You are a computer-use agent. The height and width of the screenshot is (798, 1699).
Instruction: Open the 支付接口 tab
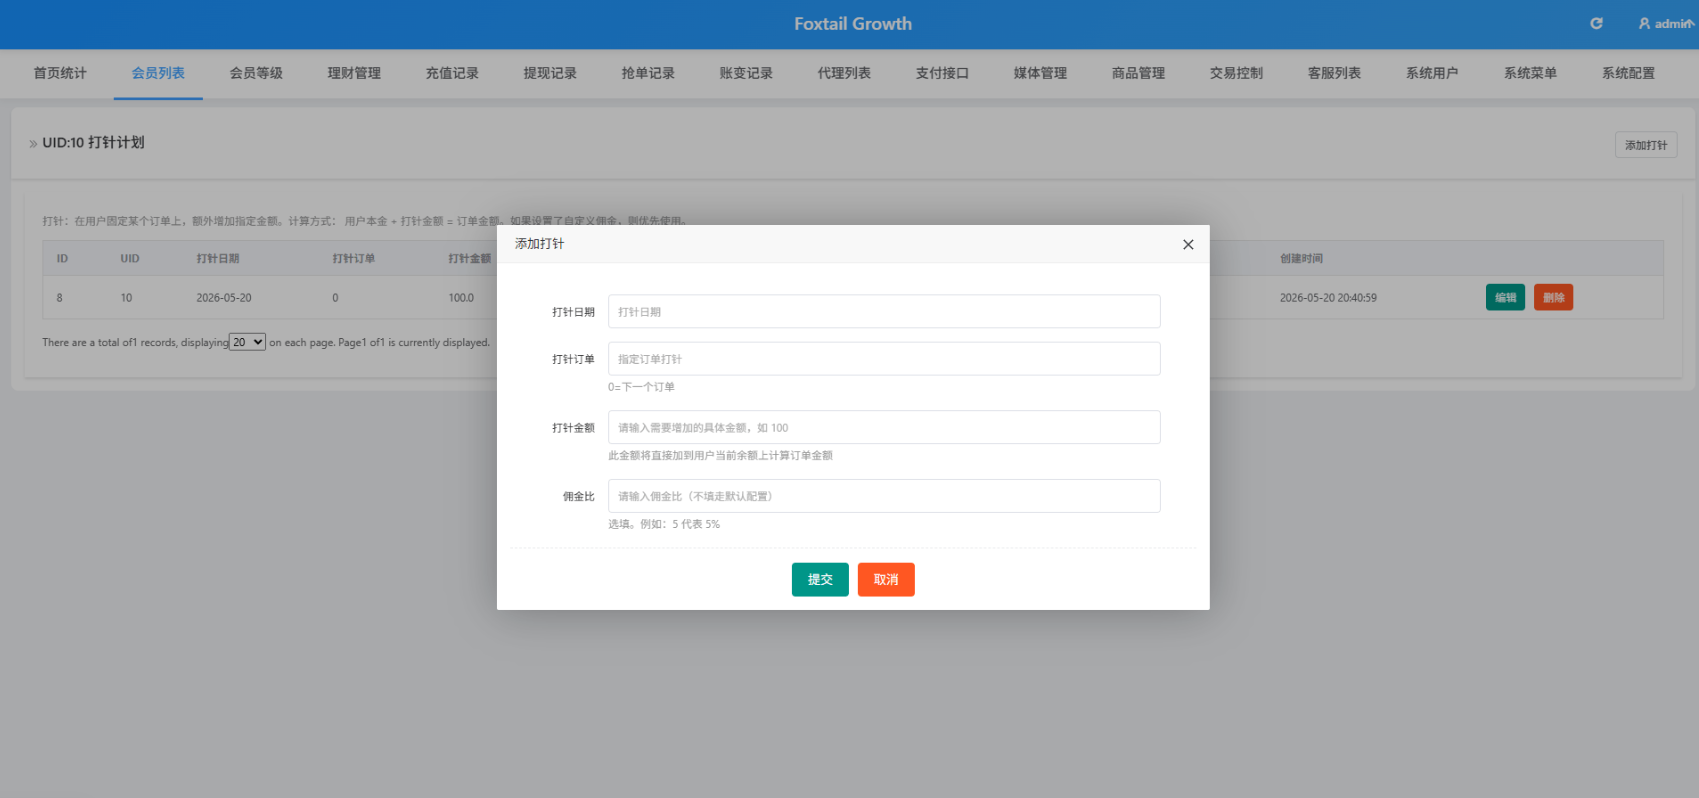pyautogui.click(x=942, y=73)
